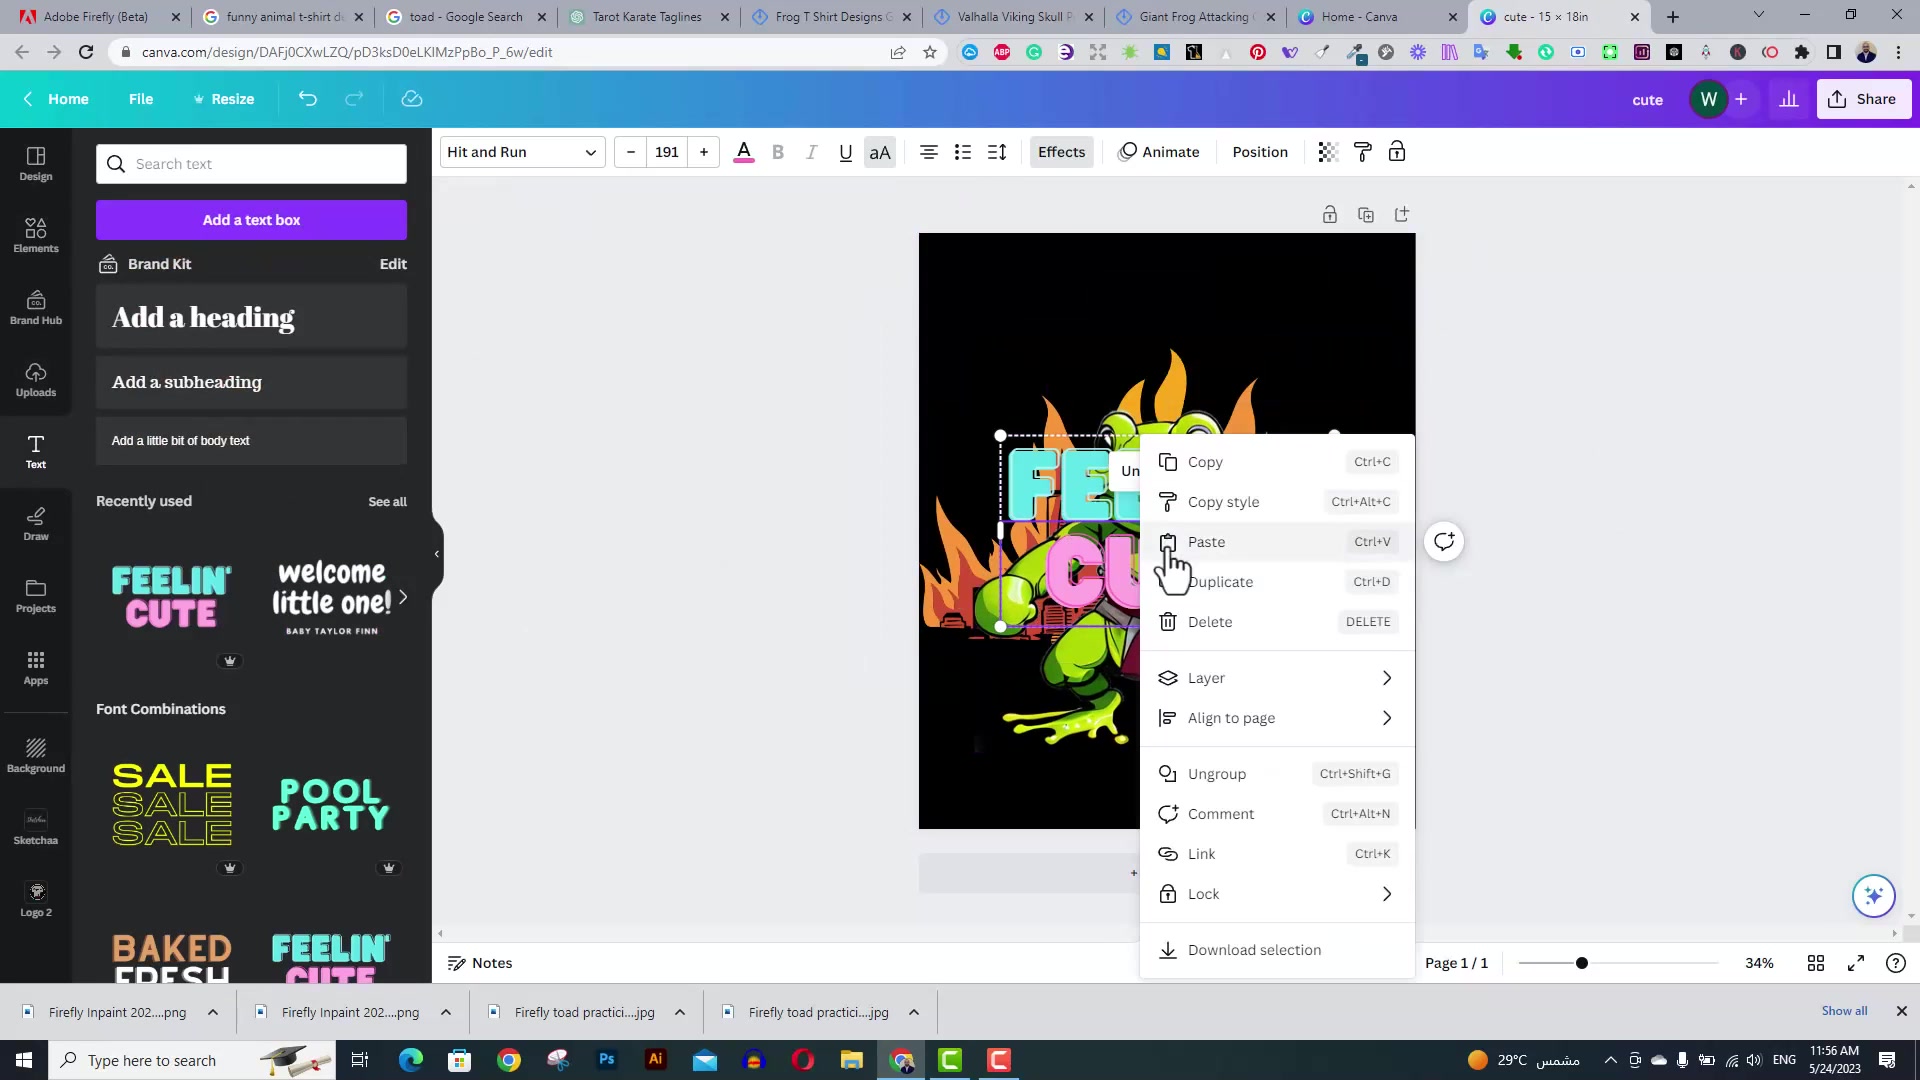This screenshot has width=1920, height=1080.
Task: Click the Resize button
Action: click(224, 99)
